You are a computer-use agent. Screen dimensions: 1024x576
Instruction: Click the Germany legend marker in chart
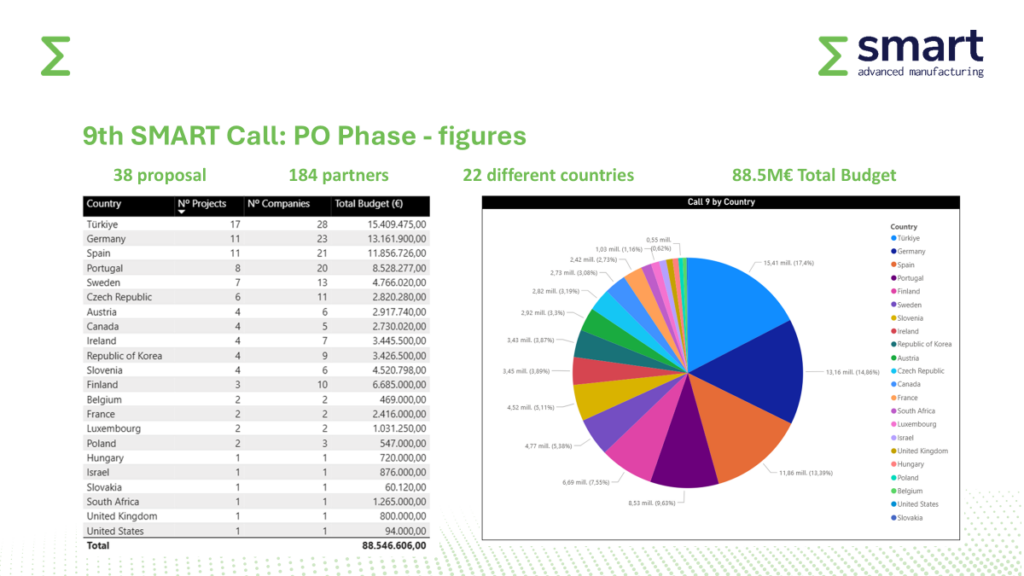tap(893, 252)
